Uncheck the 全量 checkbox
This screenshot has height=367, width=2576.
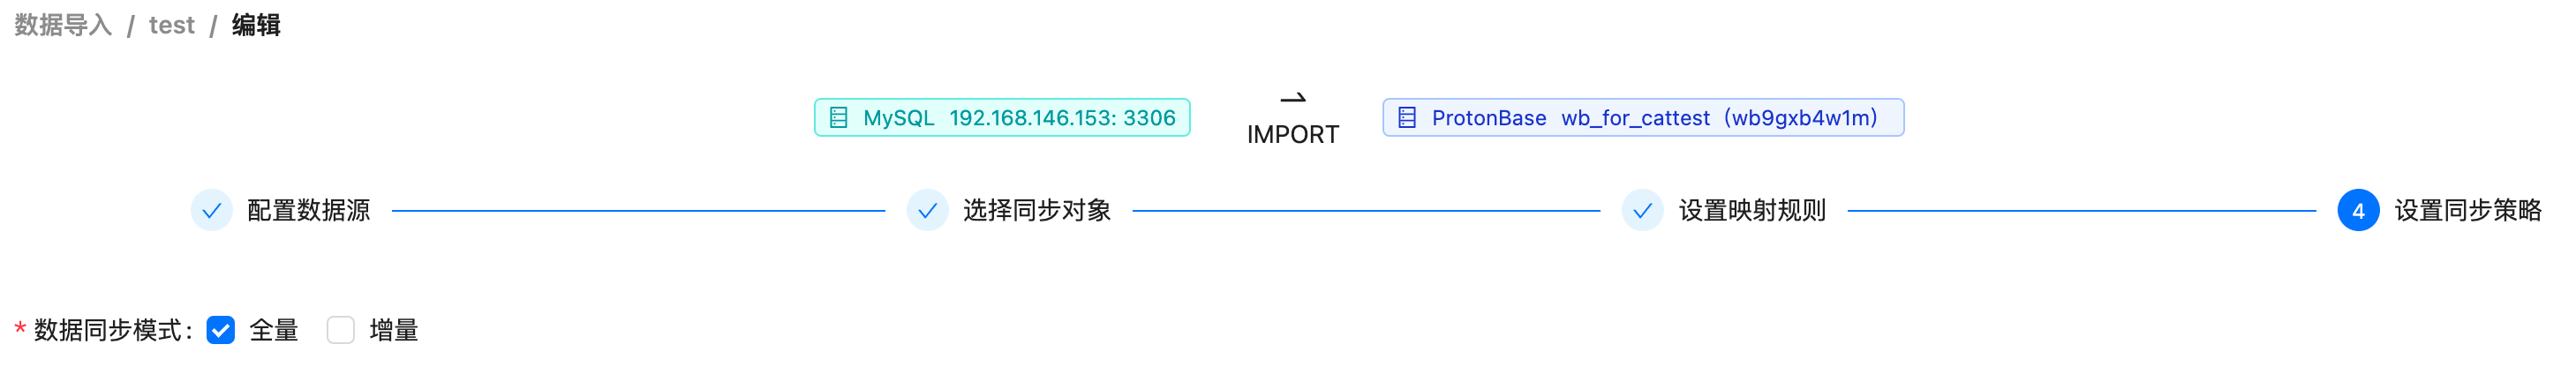tap(221, 330)
